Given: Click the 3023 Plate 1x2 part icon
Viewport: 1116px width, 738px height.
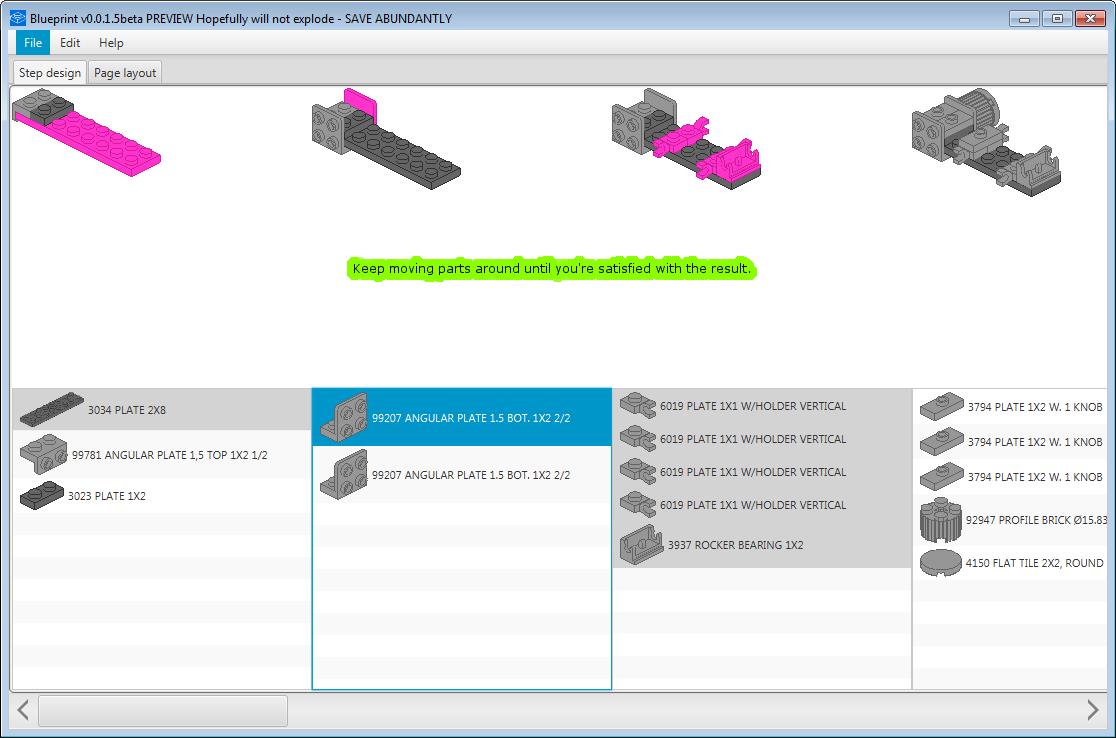Looking at the screenshot, I should (42, 495).
